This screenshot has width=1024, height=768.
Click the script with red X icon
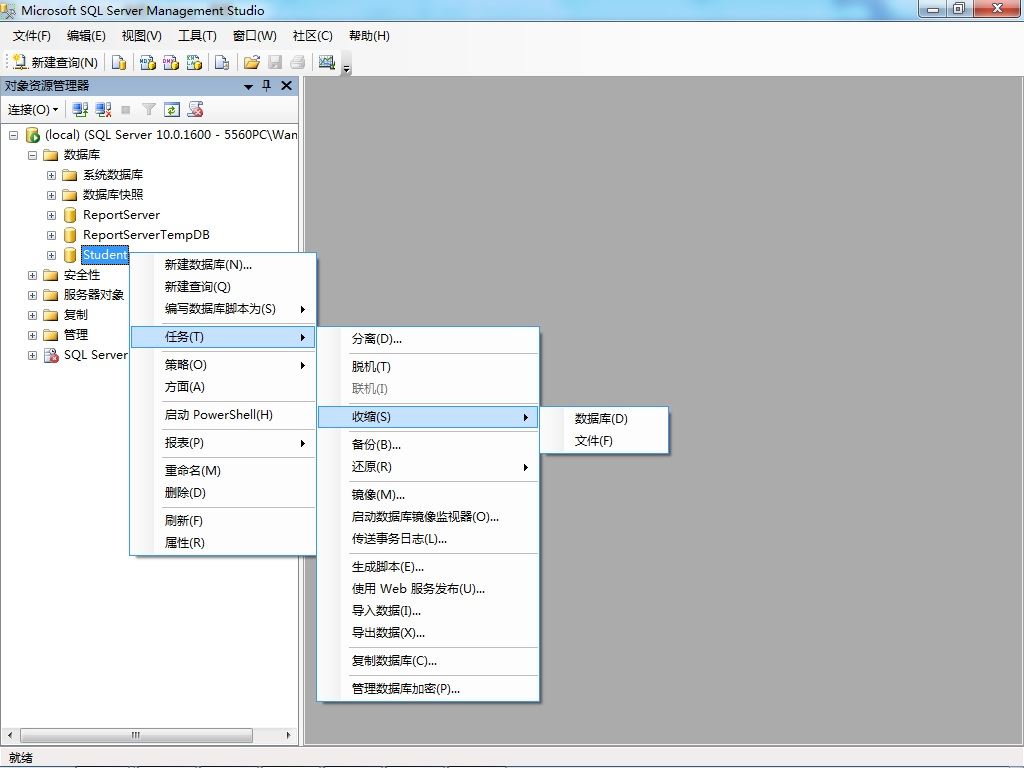point(195,110)
